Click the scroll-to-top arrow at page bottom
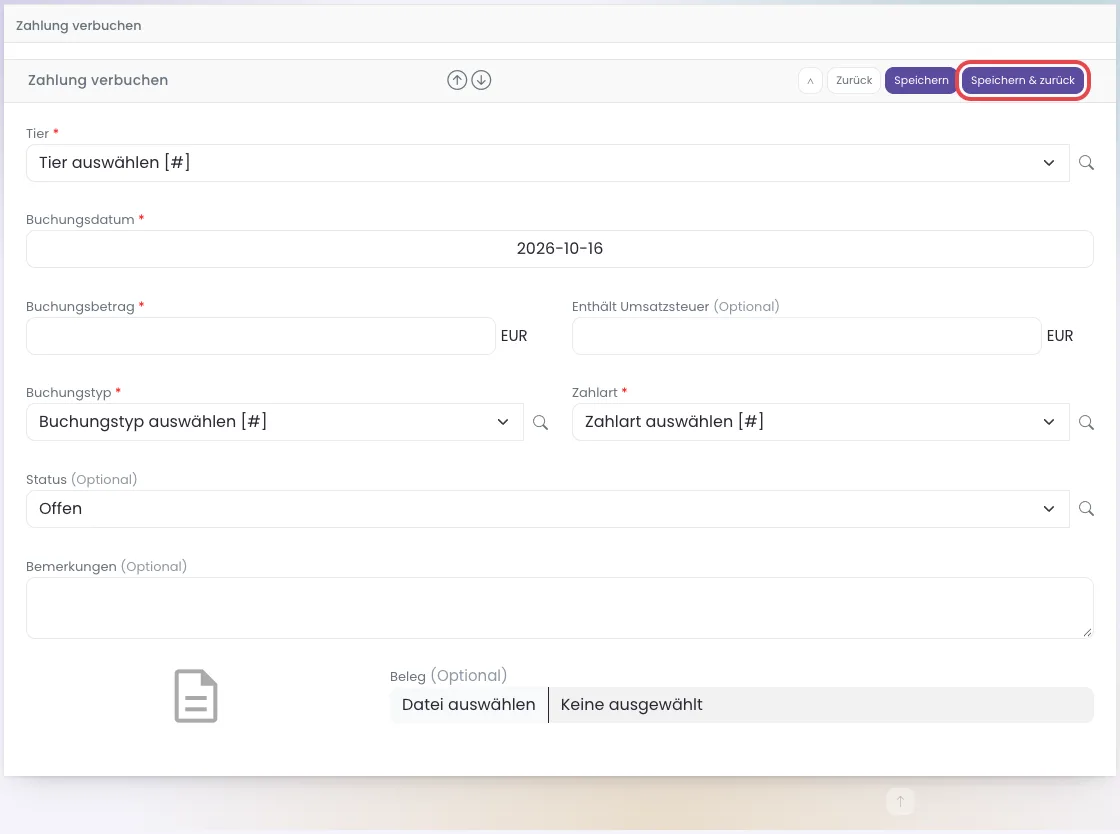This screenshot has width=1120, height=834. tap(900, 801)
